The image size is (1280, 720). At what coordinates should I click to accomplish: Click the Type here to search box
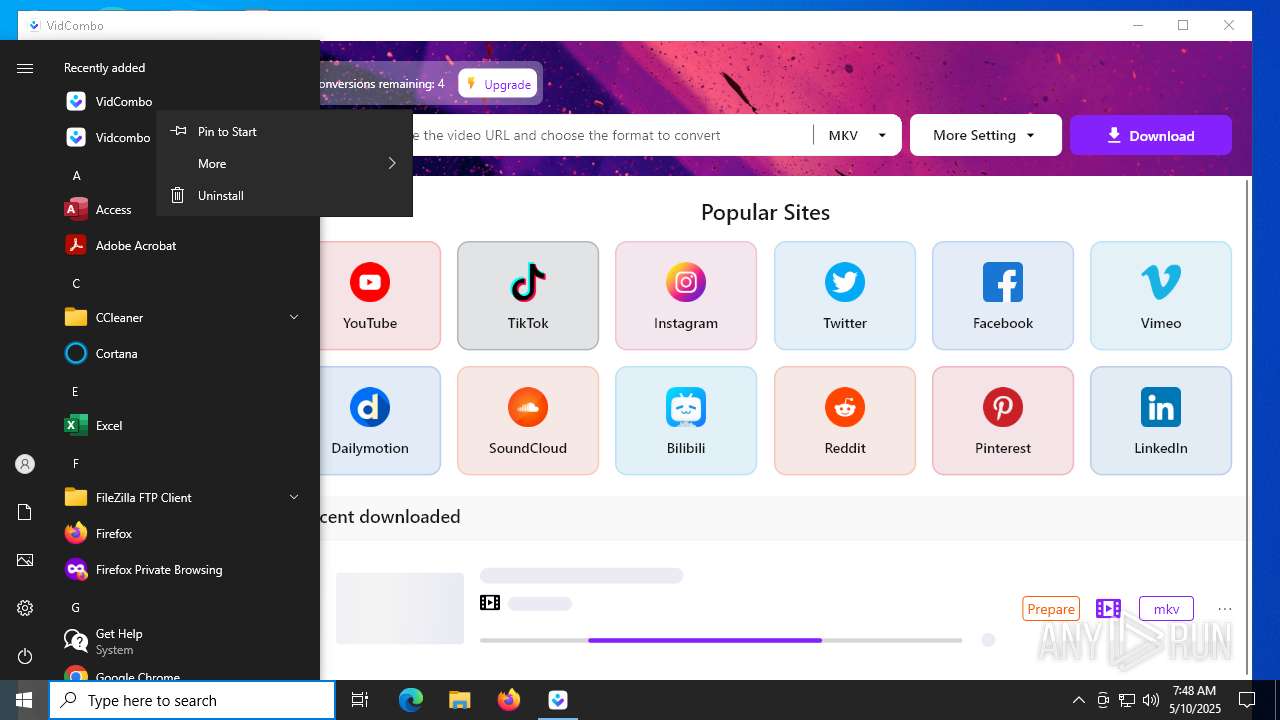192,700
